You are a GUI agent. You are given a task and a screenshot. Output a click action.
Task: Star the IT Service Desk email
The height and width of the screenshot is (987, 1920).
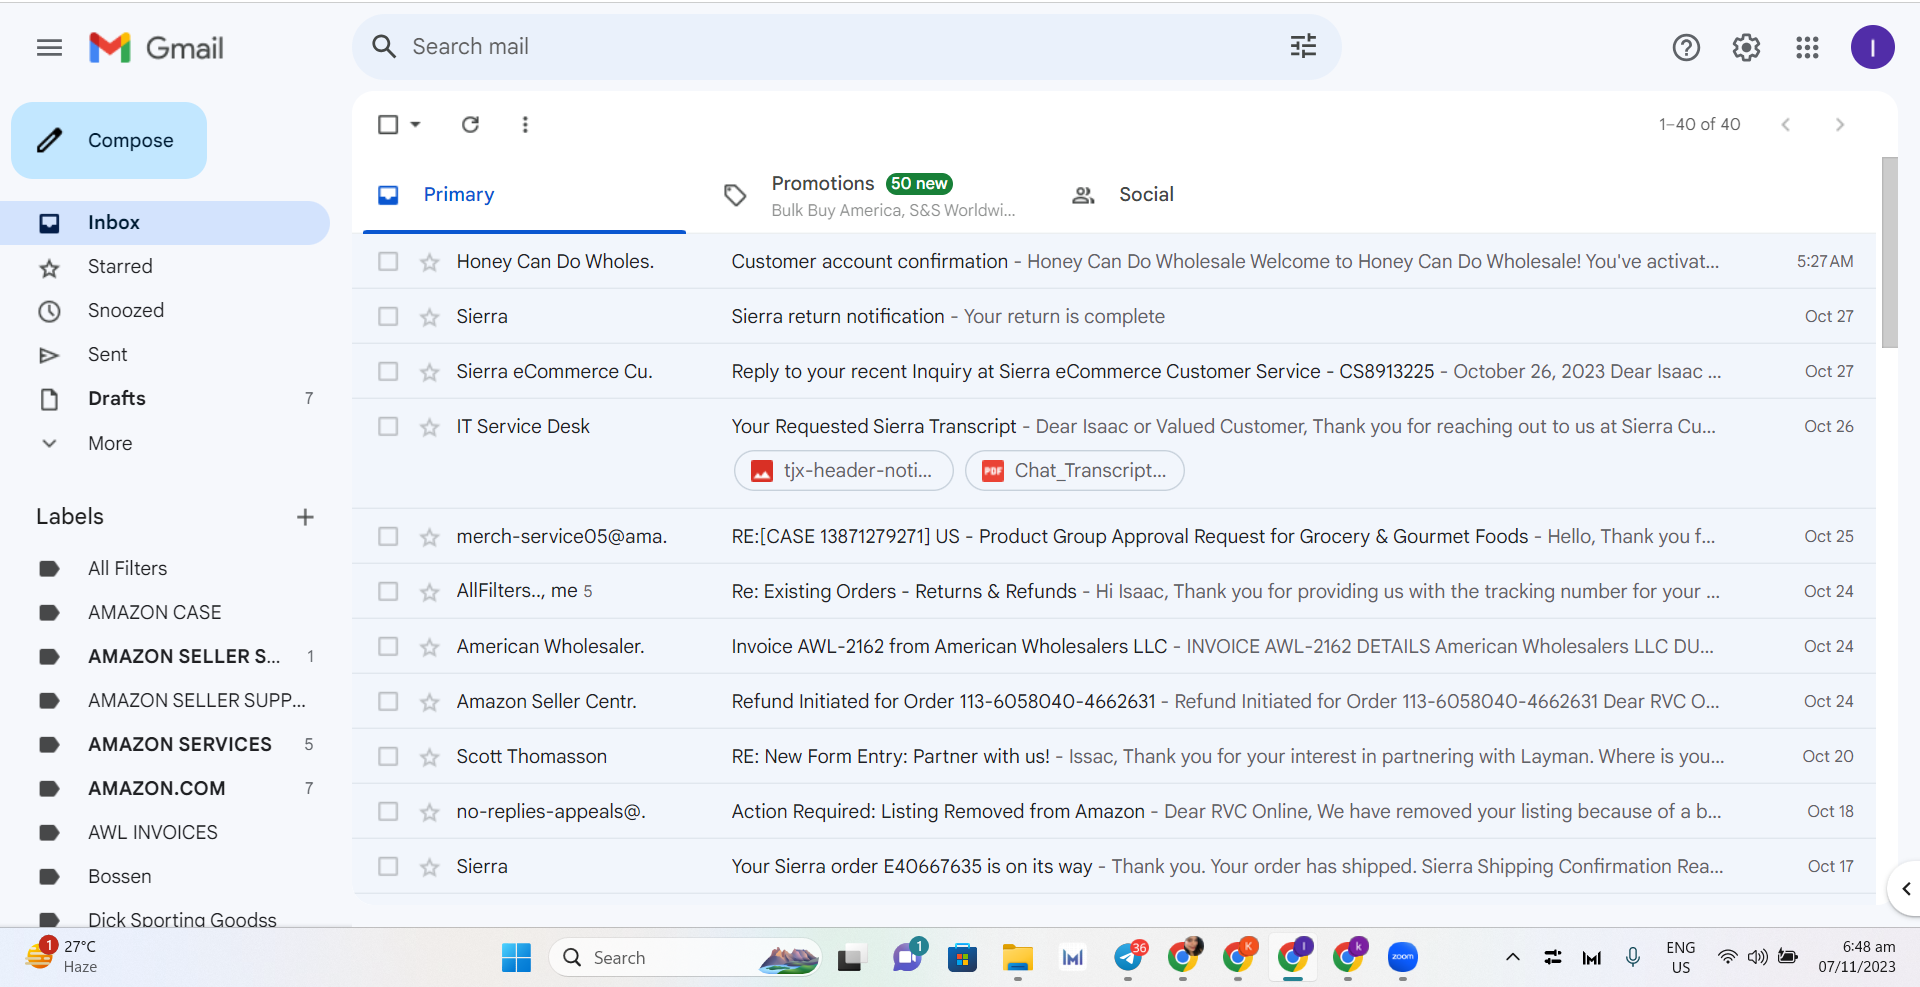click(x=430, y=427)
